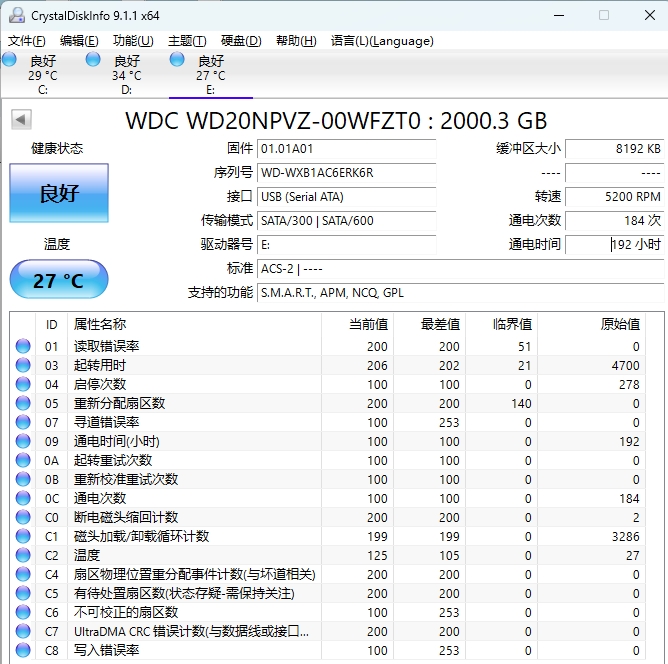This screenshot has width=668, height=664.
Task: Click the status orb for C7 UltraDMA CRC
Action: [23, 631]
